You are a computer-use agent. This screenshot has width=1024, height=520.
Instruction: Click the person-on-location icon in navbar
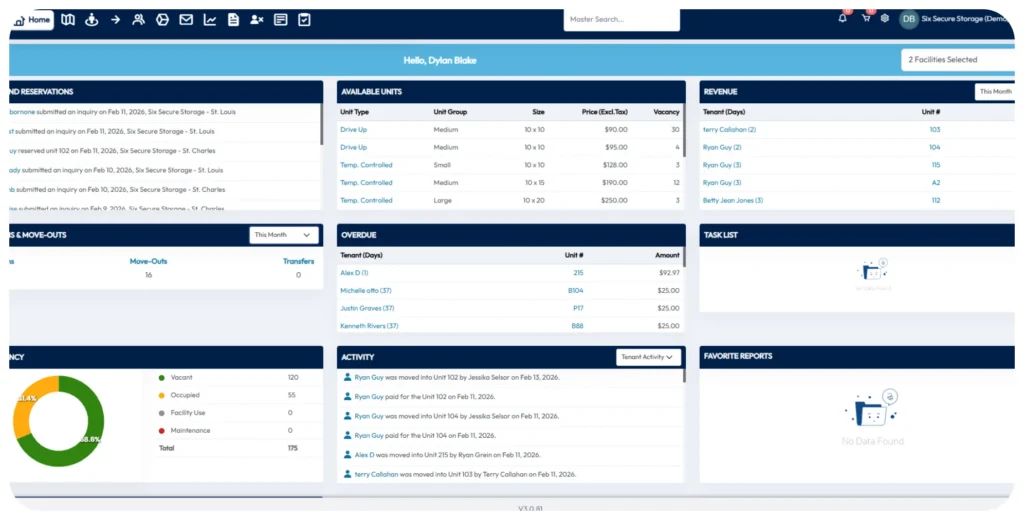91,20
